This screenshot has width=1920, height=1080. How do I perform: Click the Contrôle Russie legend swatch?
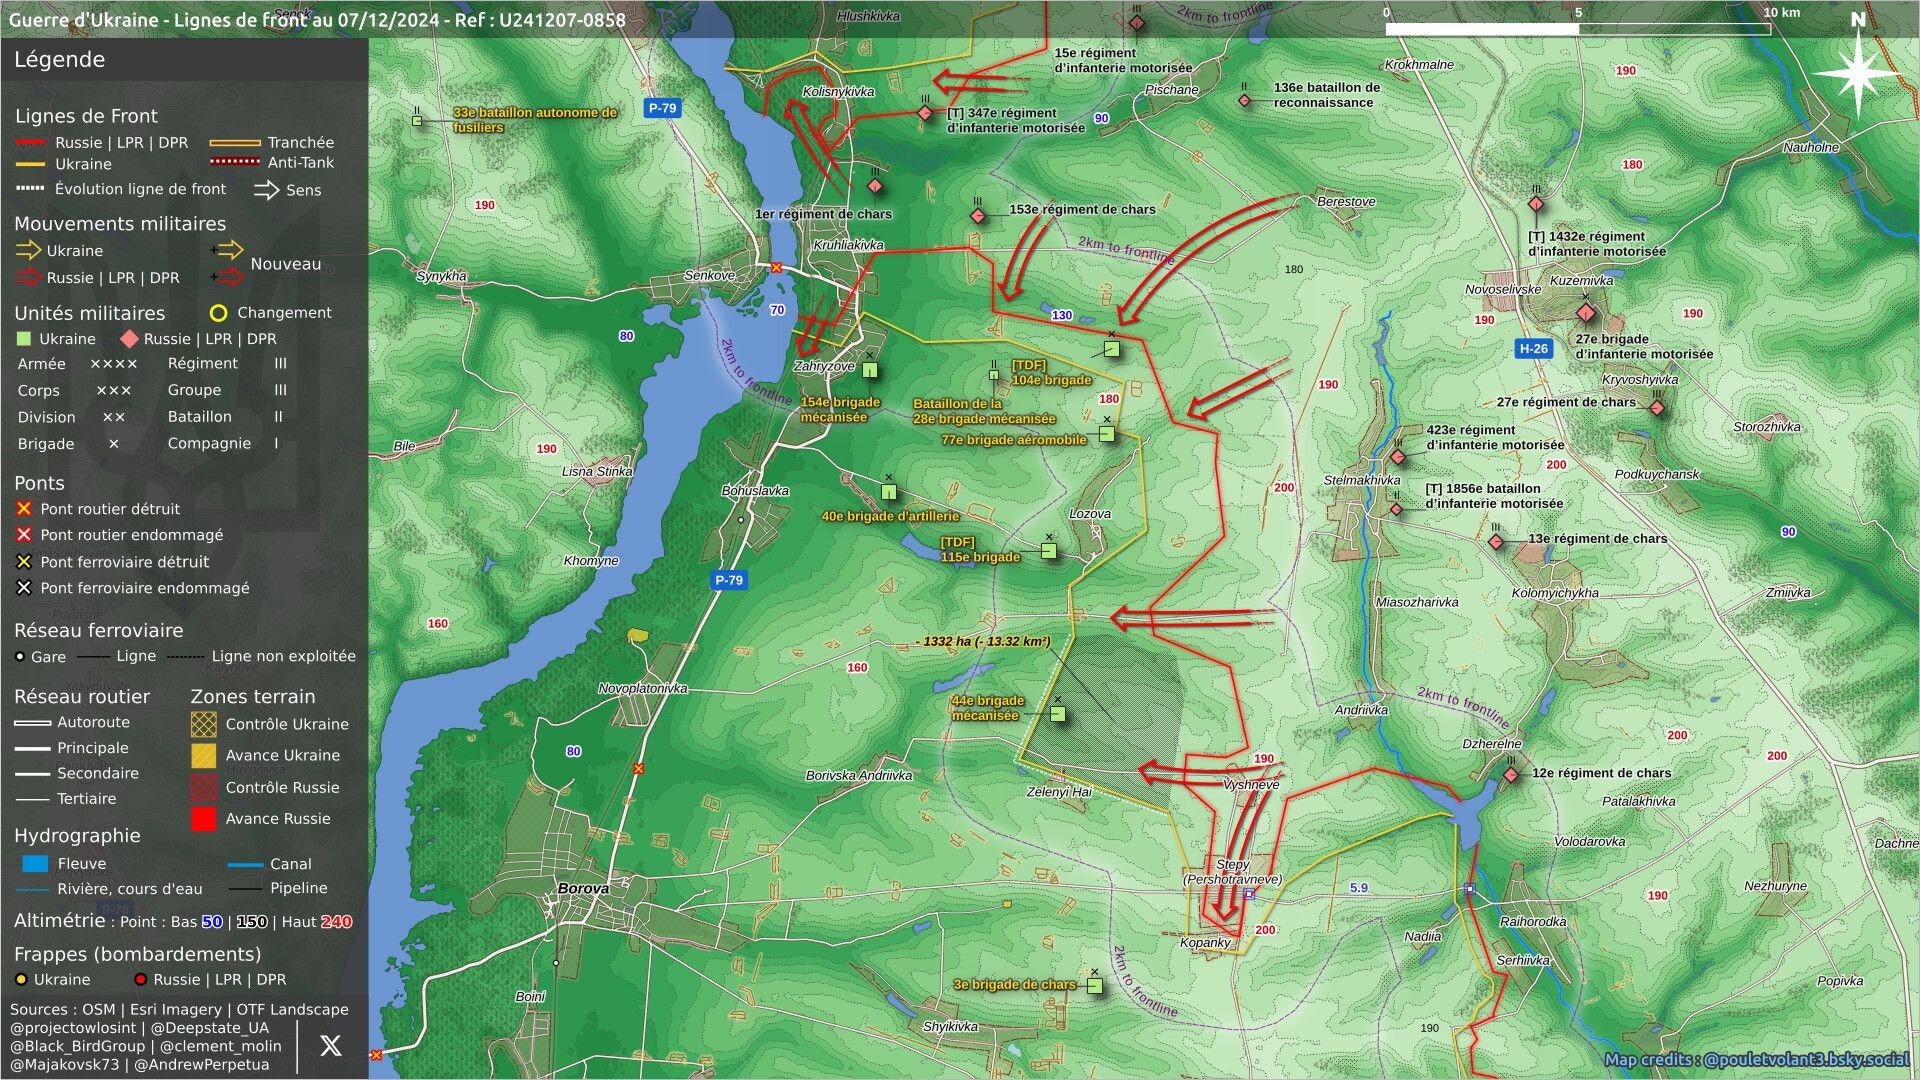[203, 787]
